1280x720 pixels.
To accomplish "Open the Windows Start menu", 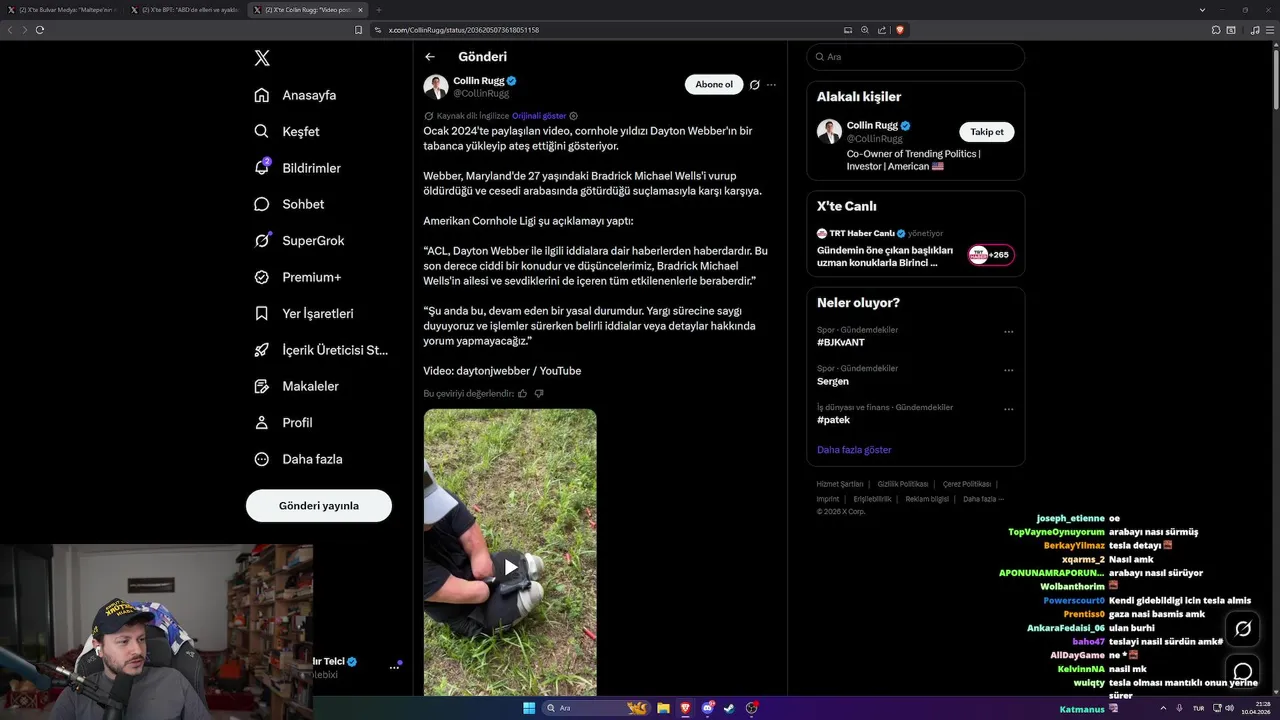I will pyautogui.click(x=529, y=708).
